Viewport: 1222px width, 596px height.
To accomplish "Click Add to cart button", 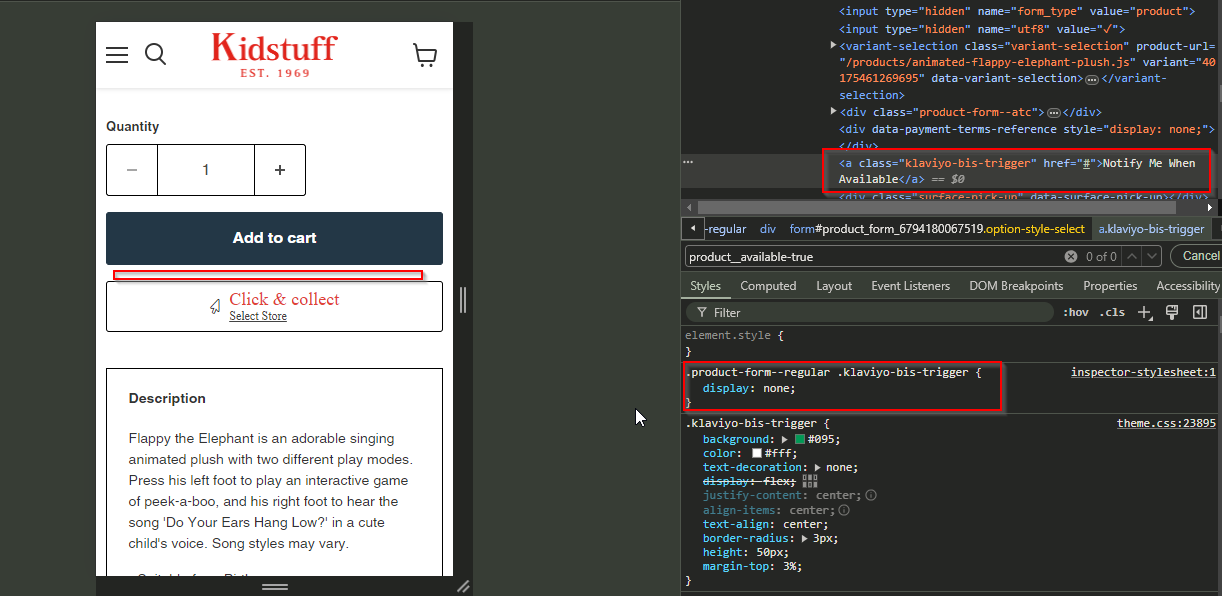I will pyautogui.click(x=274, y=238).
